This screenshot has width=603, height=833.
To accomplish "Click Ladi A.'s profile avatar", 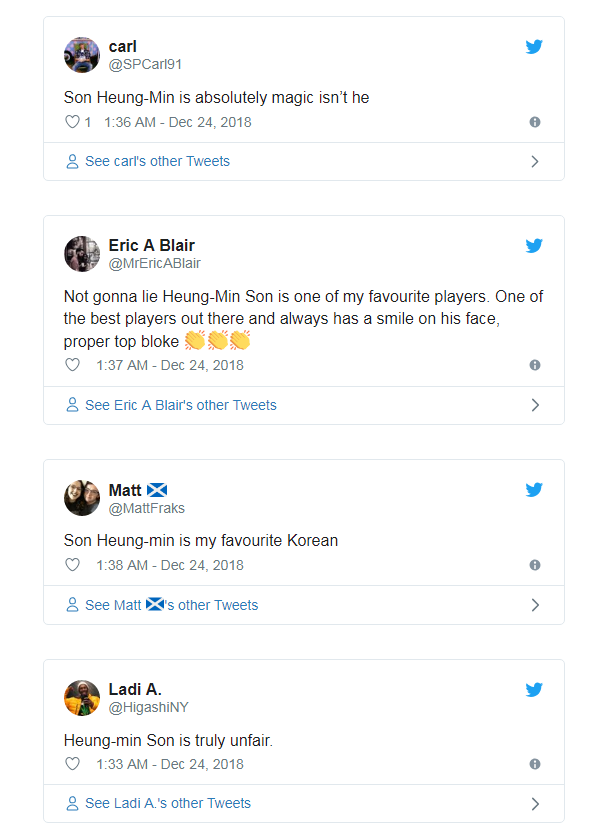I will point(82,698).
